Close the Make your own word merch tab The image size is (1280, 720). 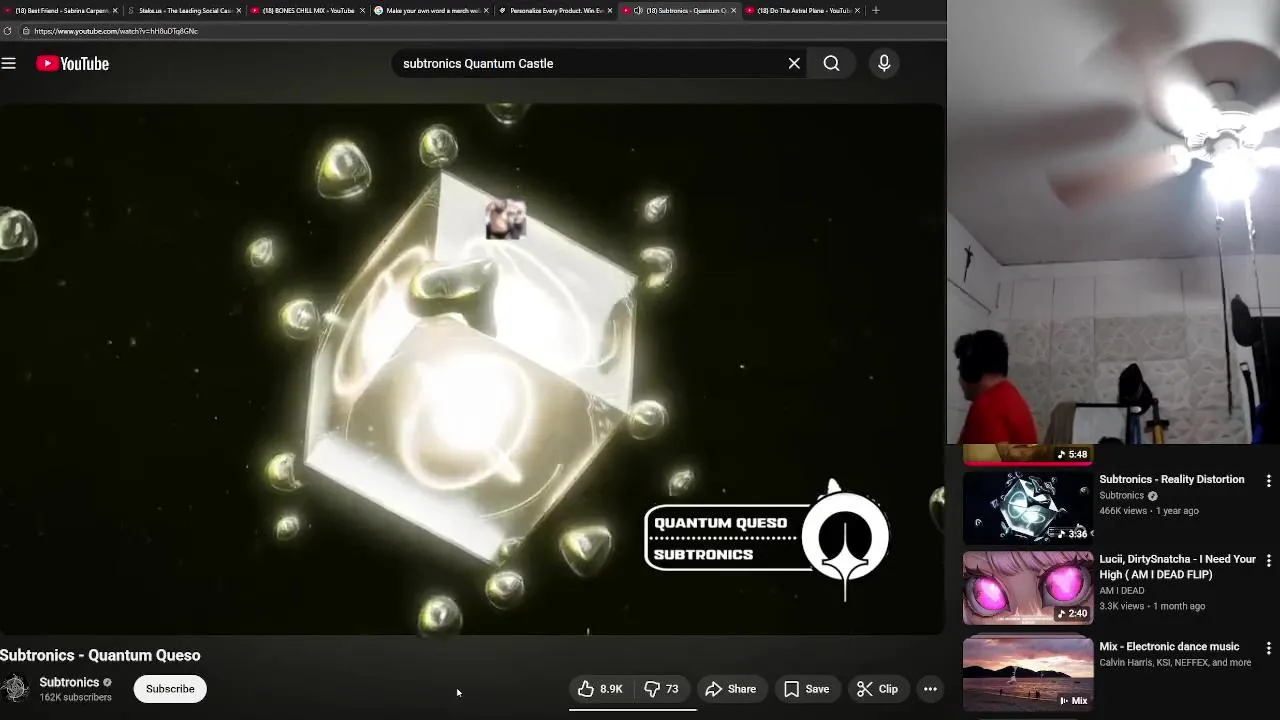(487, 10)
